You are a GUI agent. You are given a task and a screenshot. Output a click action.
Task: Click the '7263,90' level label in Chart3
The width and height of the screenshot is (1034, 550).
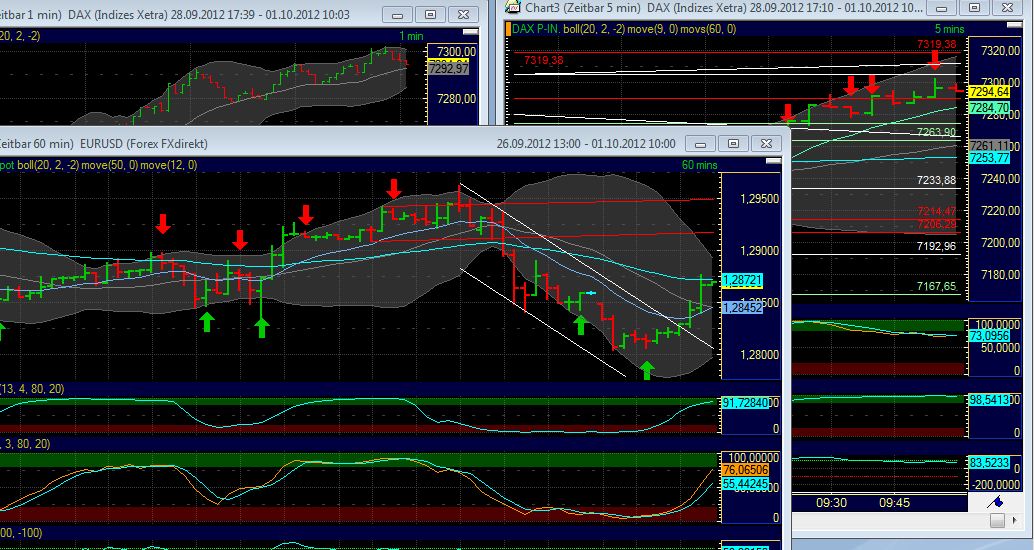click(x=936, y=132)
